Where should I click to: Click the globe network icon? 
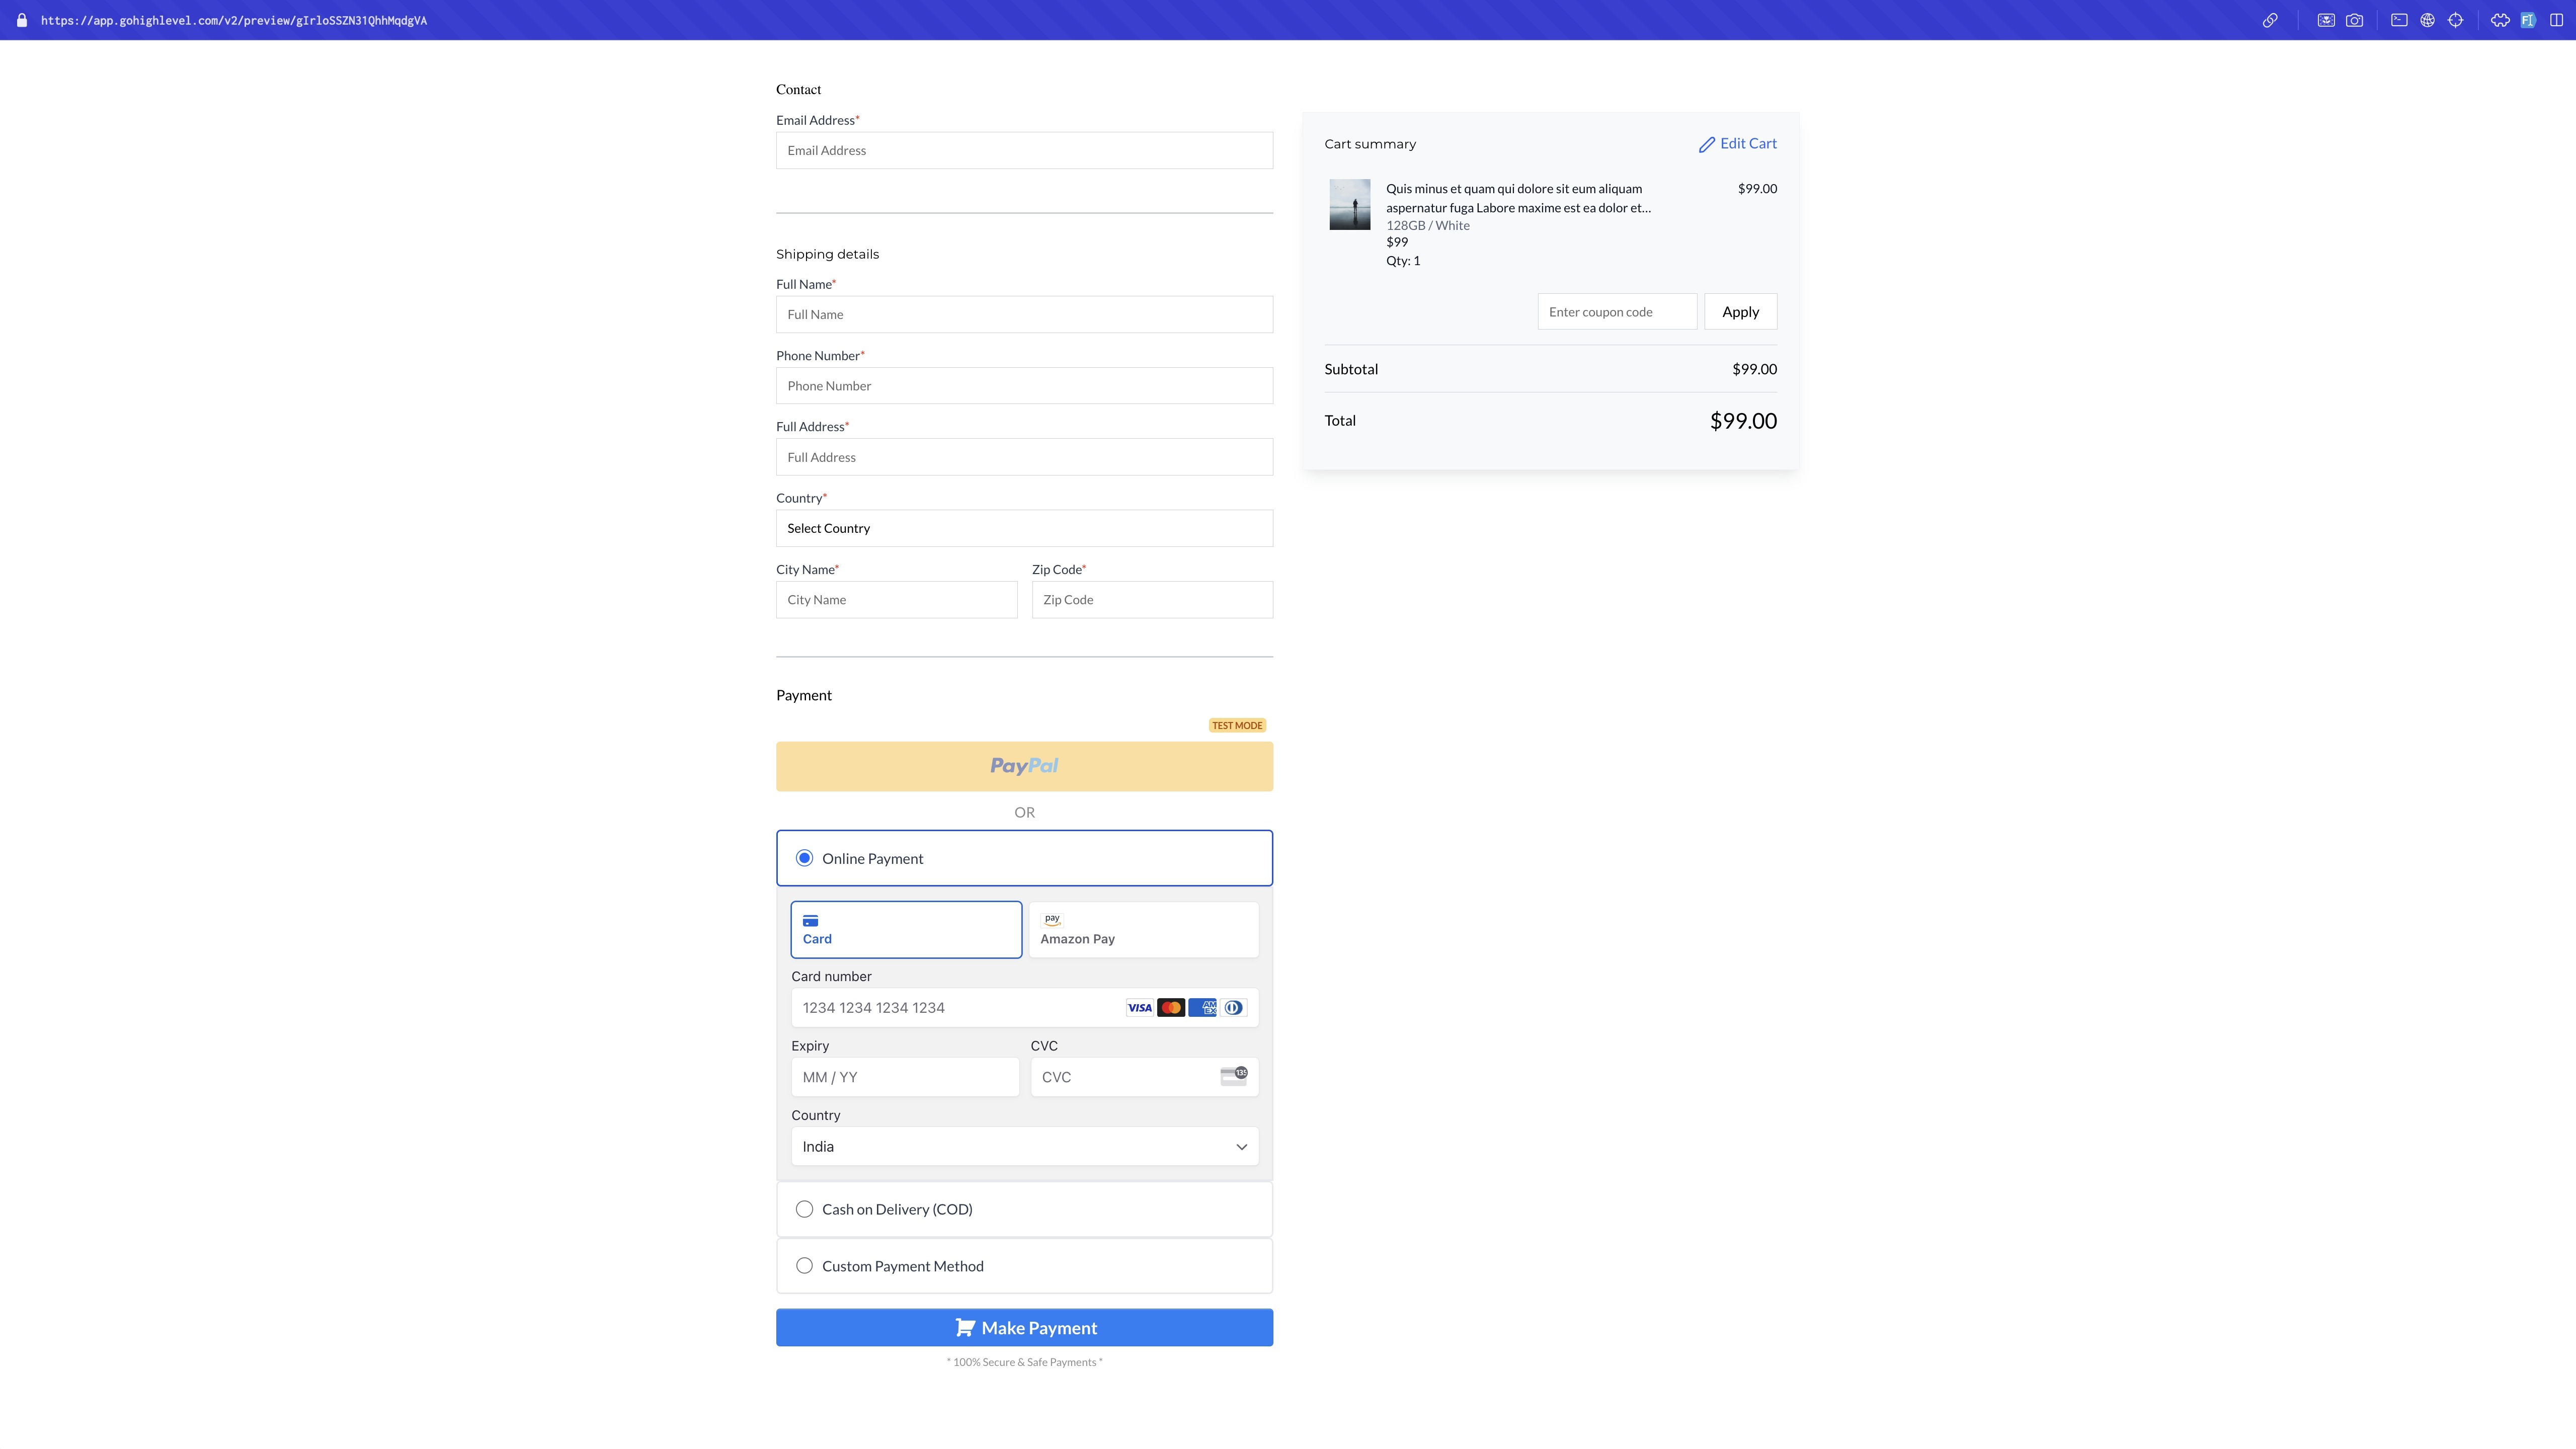coord(2427,20)
